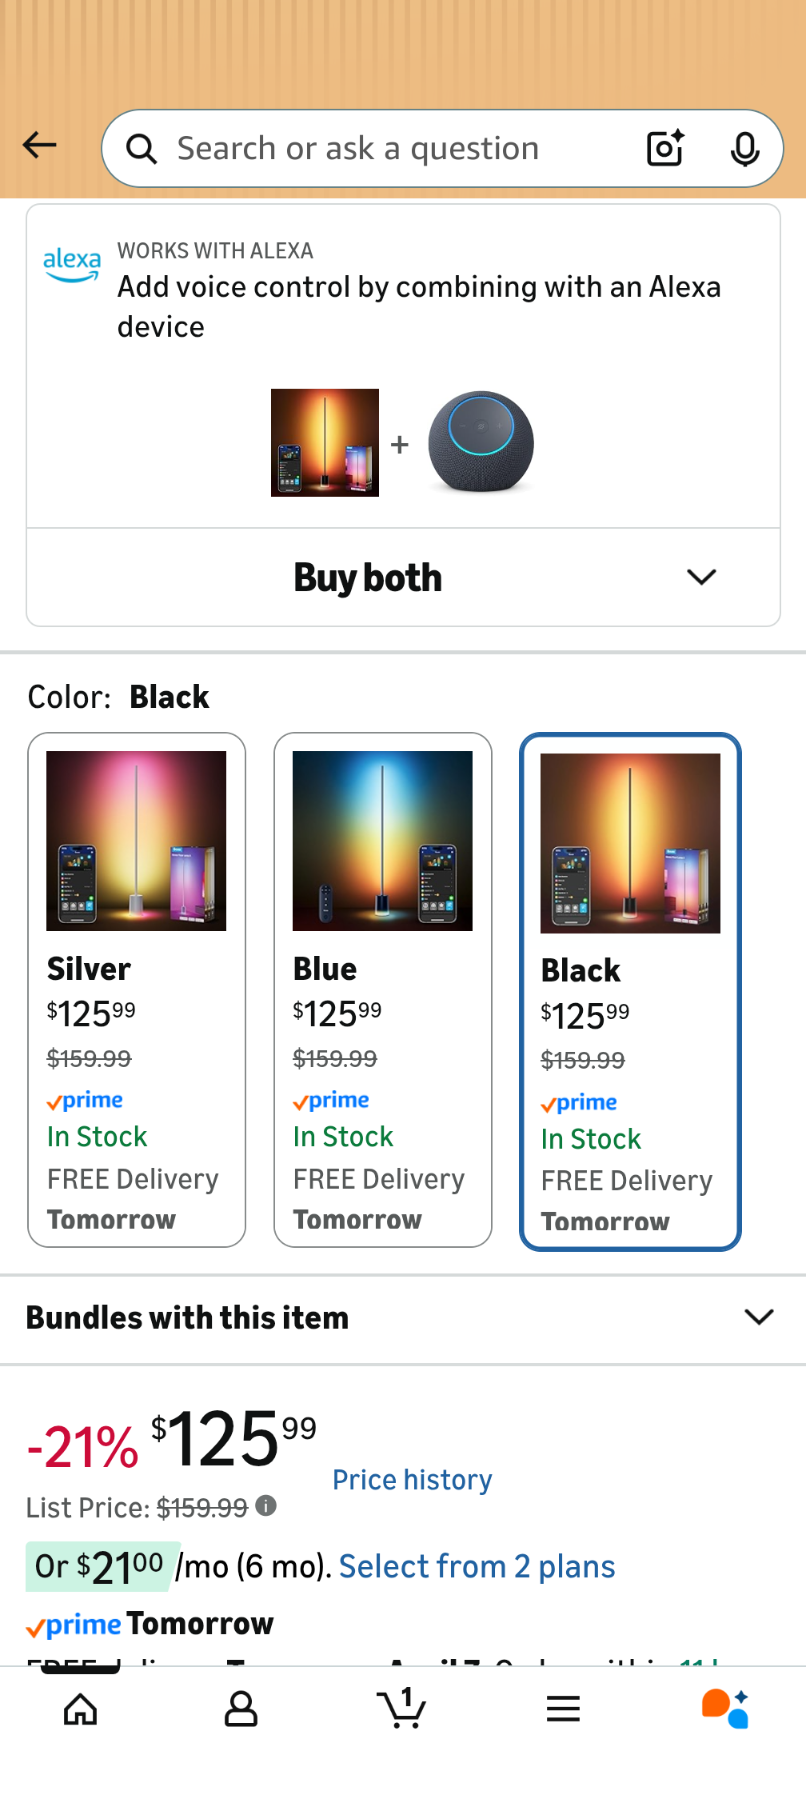This screenshot has height=1795, width=806.
Task: Open the Rufus AI assistant icon
Action: [725, 1709]
